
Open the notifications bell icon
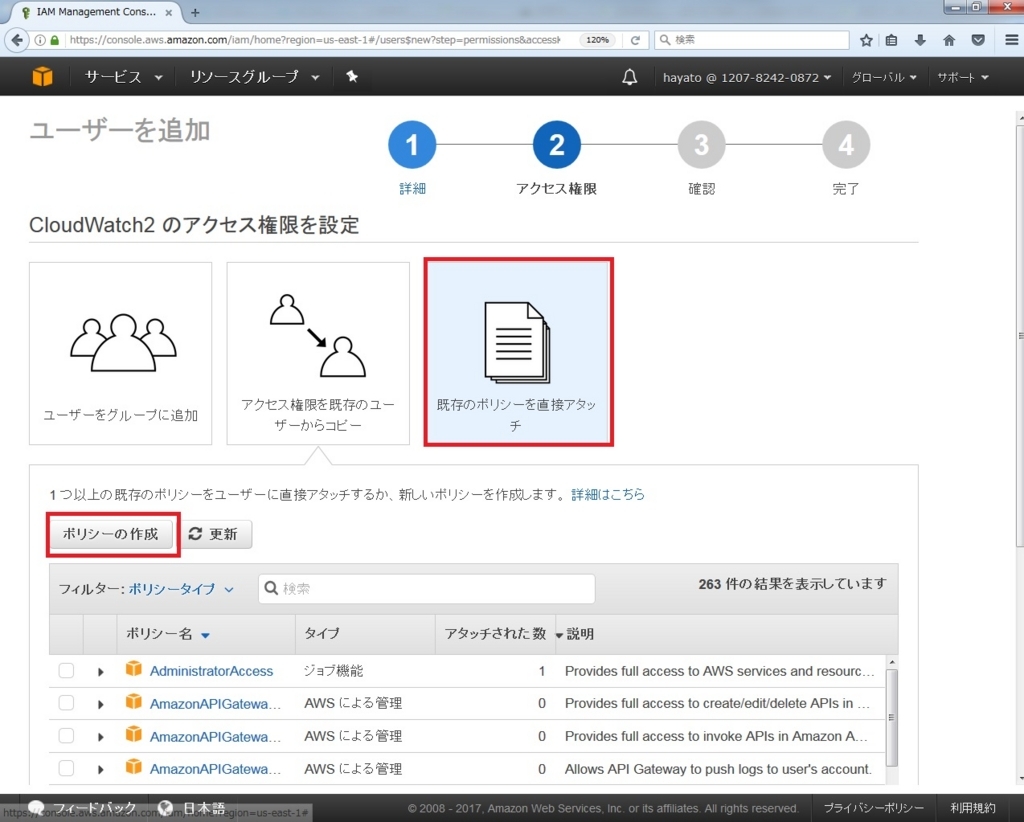(630, 77)
